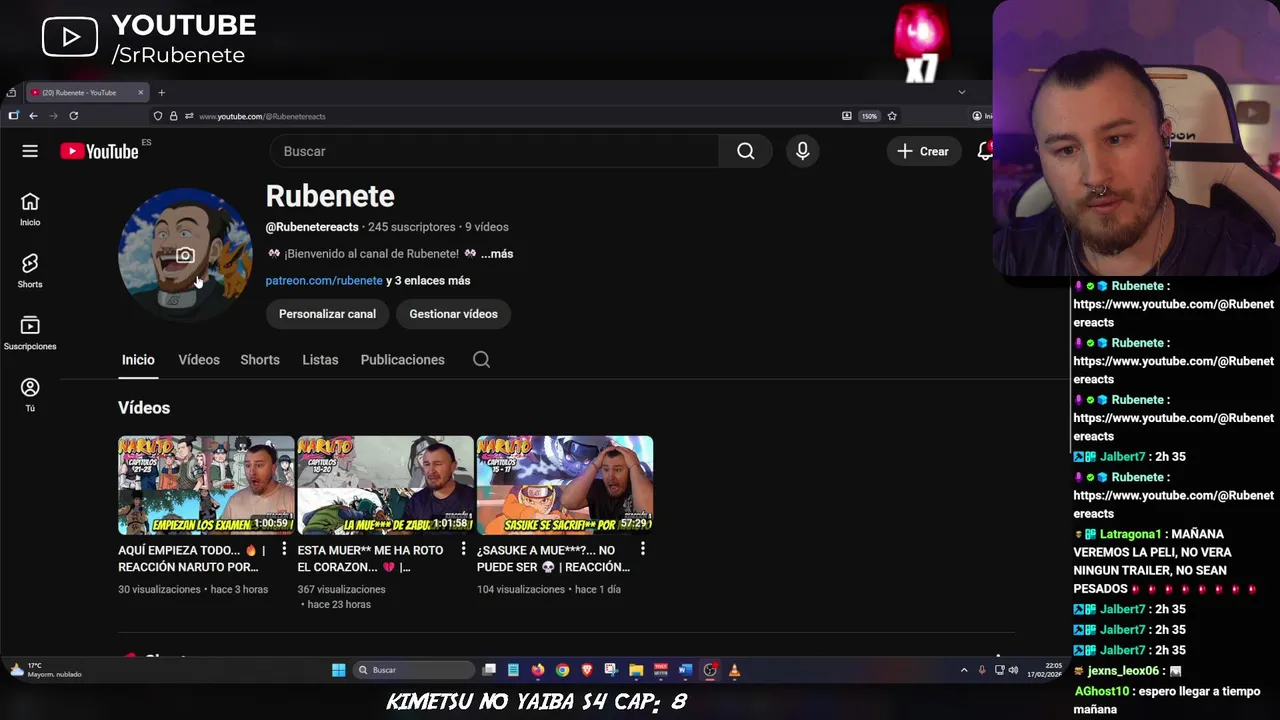Open Word from the taskbar
Image resolution: width=1280 pixels, height=720 pixels.
[685, 670]
